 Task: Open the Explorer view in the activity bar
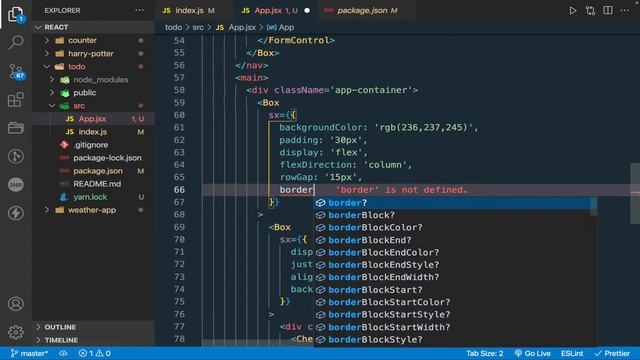[x=16, y=15]
